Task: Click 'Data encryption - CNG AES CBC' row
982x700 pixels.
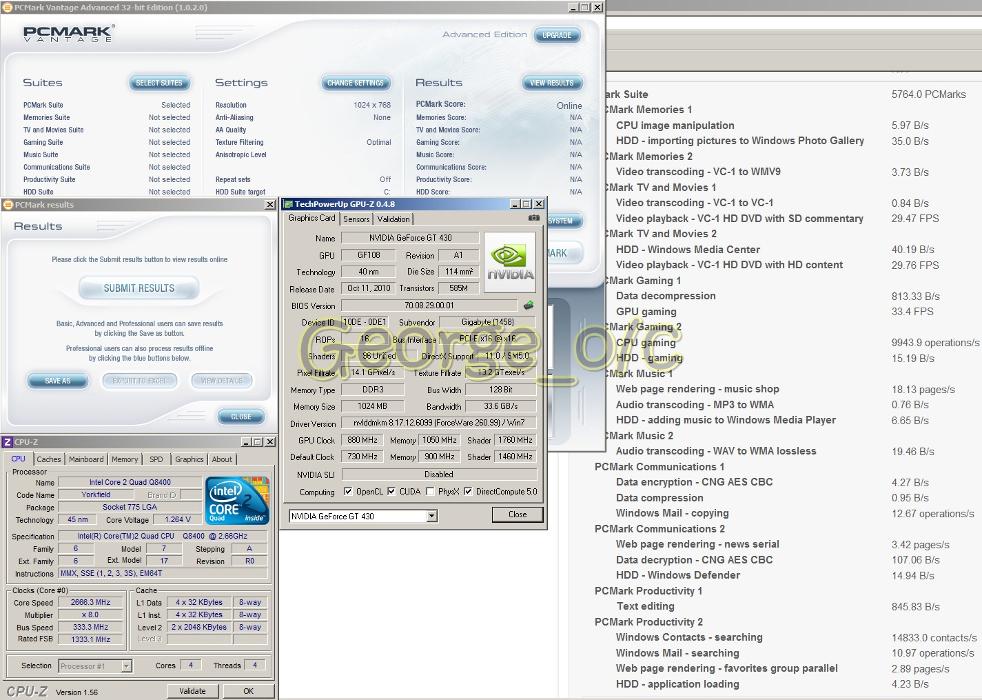Action: pyautogui.click(x=772, y=482)
